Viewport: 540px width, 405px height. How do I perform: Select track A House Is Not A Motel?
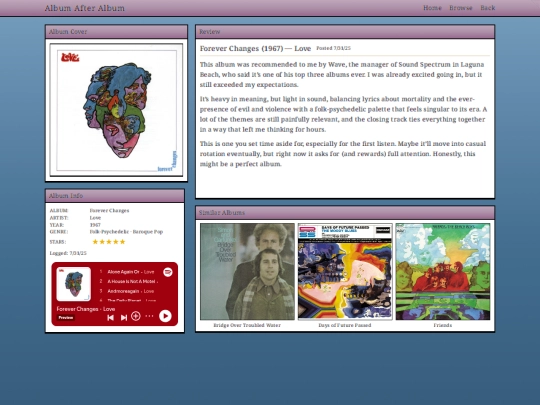tap(131, 281)
